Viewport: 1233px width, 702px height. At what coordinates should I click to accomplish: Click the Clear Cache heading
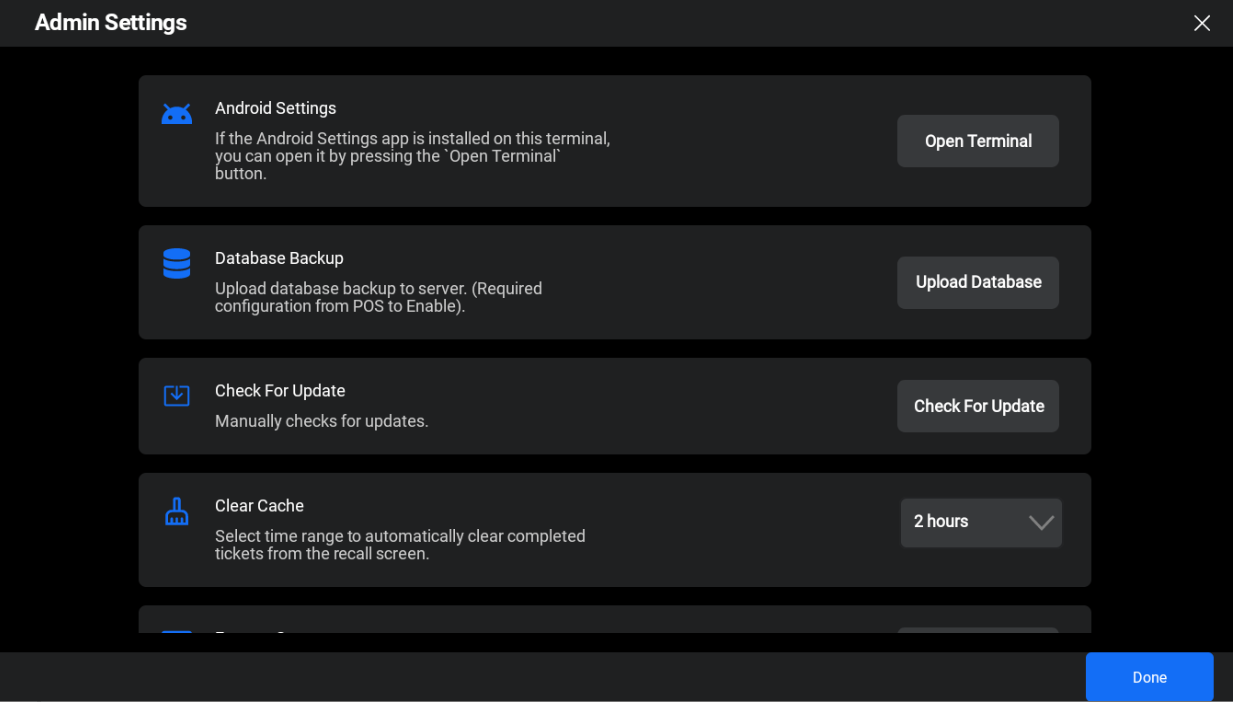(x=259, y=506)
